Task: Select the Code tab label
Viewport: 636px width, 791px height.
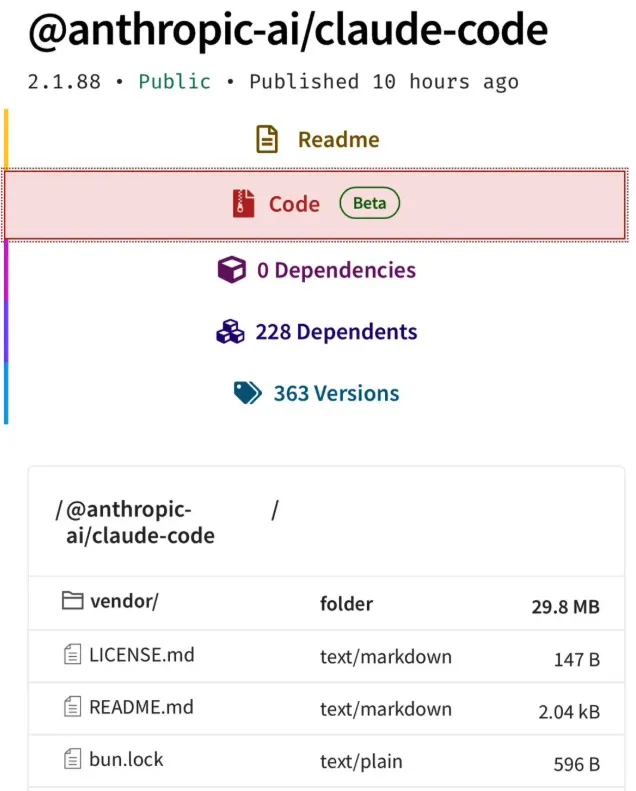Action: 294,204
